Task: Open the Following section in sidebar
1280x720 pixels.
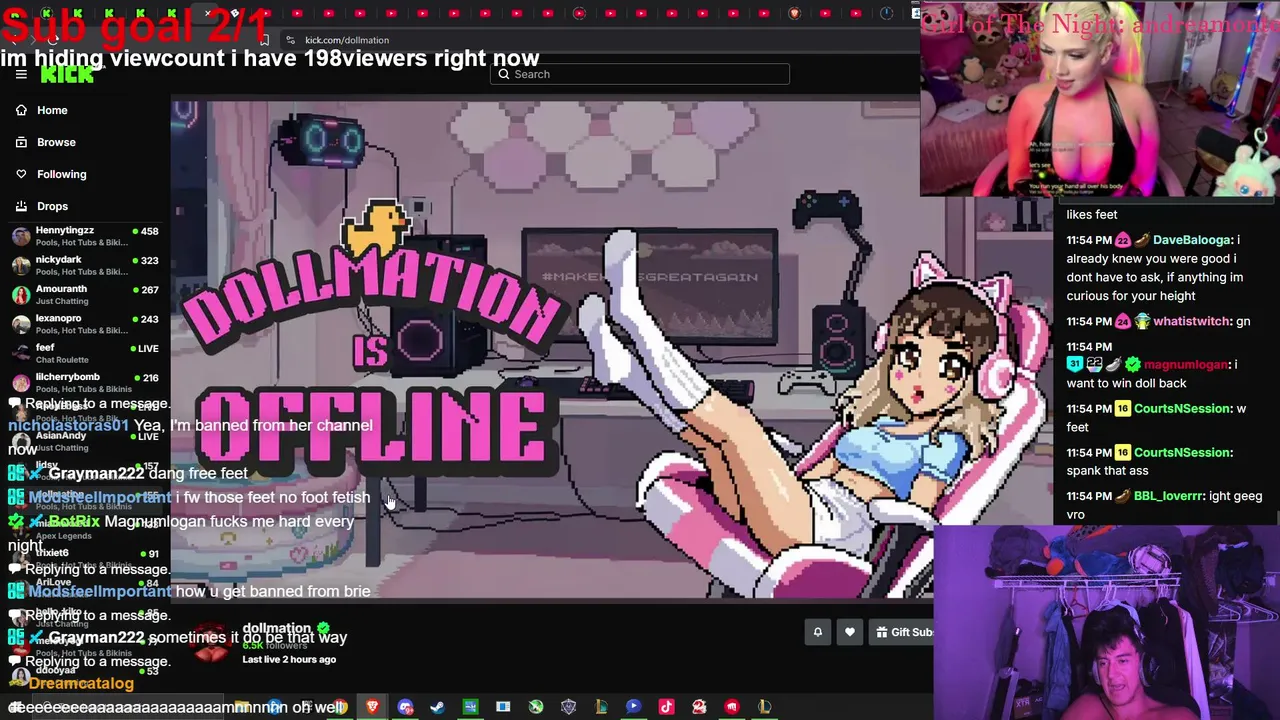Action: [x=61, y=174]
